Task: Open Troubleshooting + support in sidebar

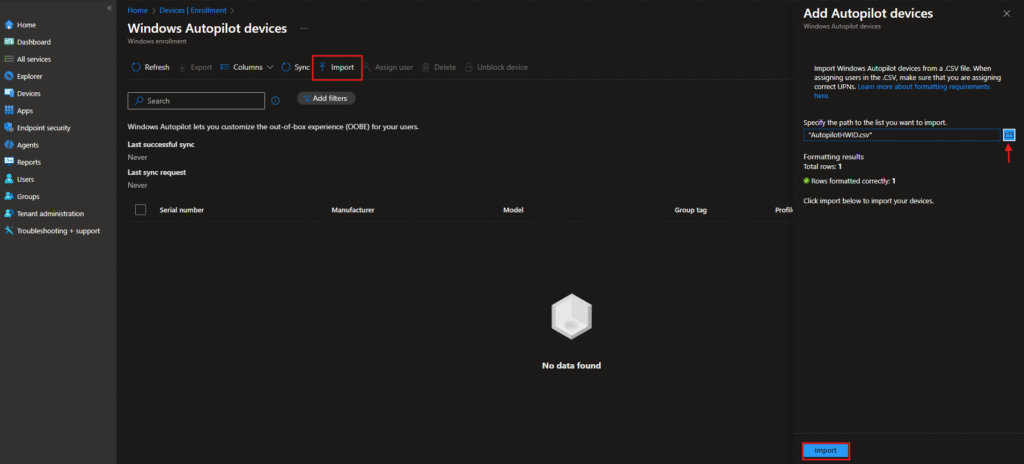Action: 58,231
